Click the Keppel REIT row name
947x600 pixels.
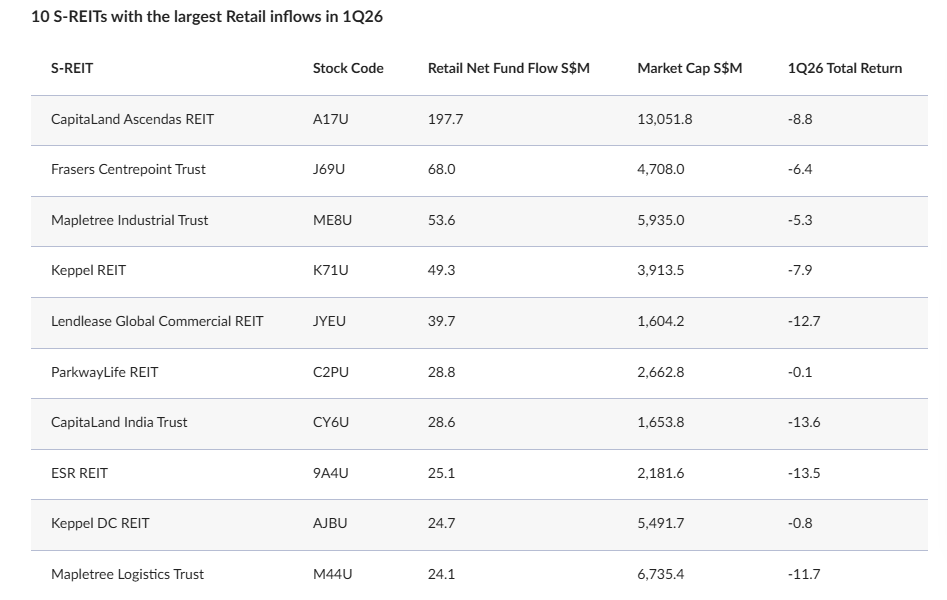88,270
